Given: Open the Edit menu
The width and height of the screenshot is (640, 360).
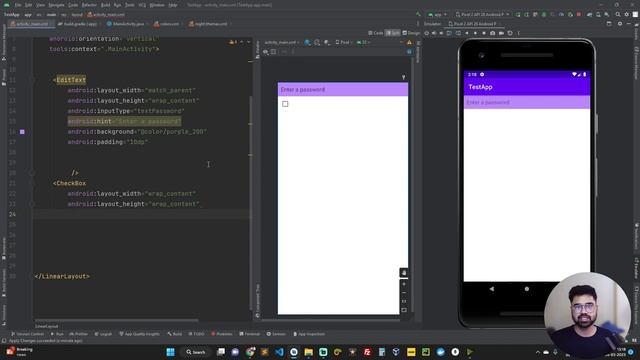Looking at the screenshot, I should (x=28, y=5).
